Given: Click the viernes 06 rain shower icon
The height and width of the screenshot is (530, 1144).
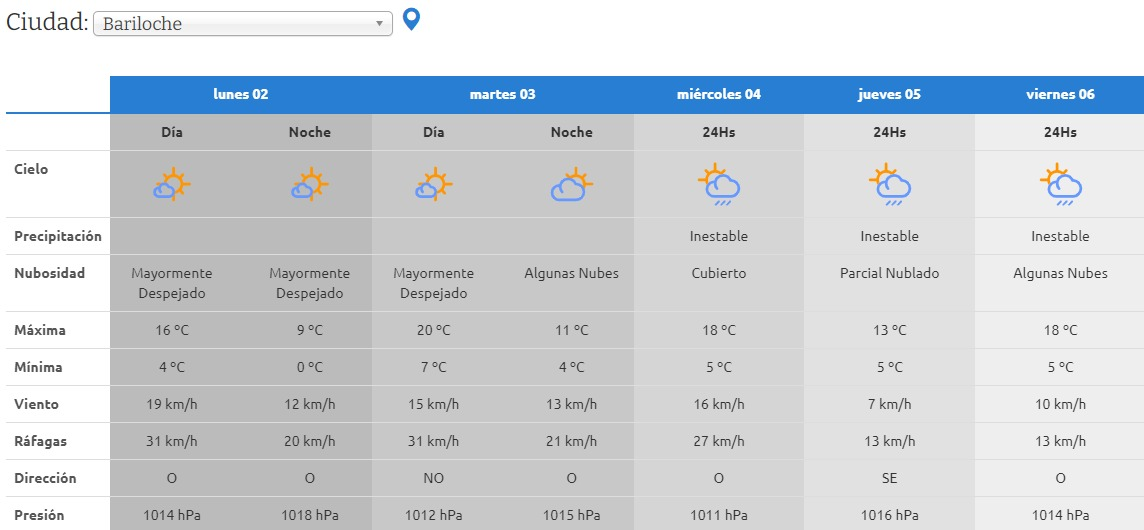Looking at the screenshot, I should tap(1060, 185).
